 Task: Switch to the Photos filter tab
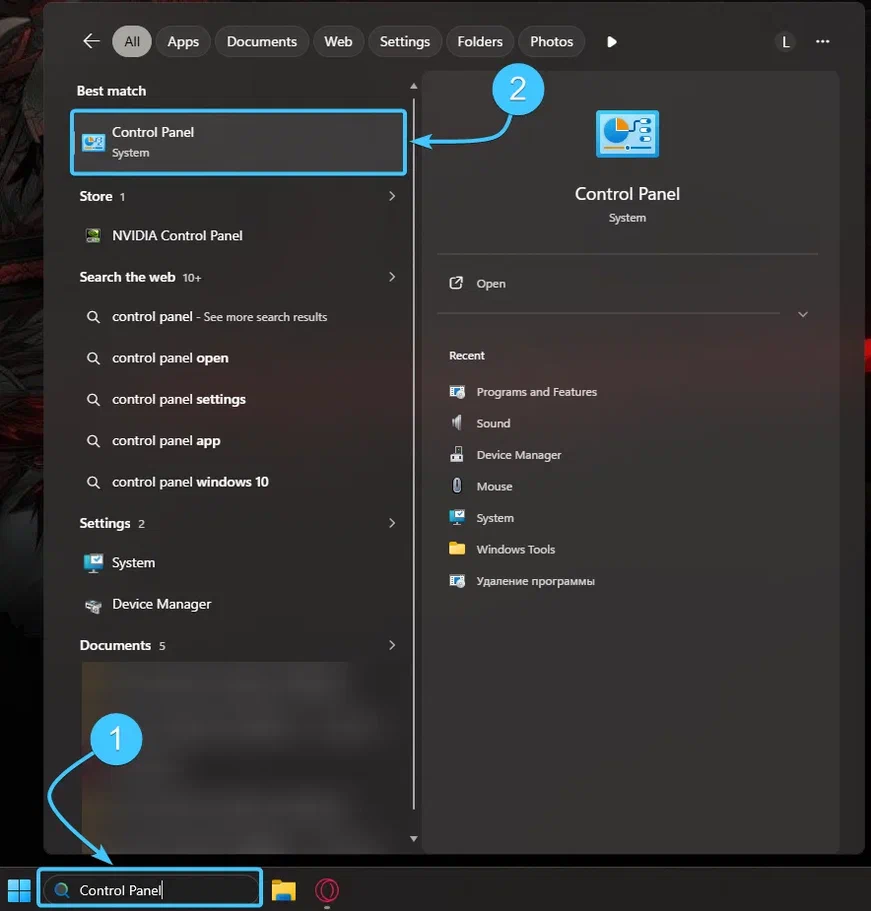(551, 42)
